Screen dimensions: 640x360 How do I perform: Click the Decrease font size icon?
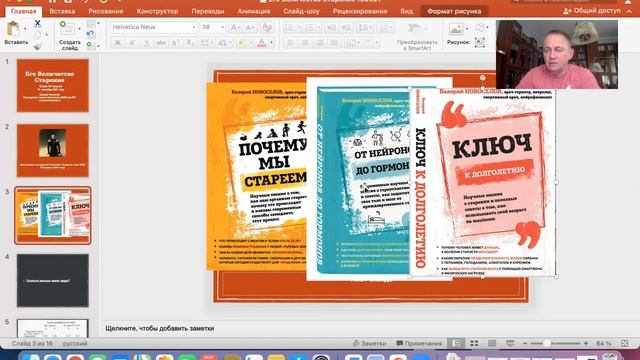tap(250, 27)
